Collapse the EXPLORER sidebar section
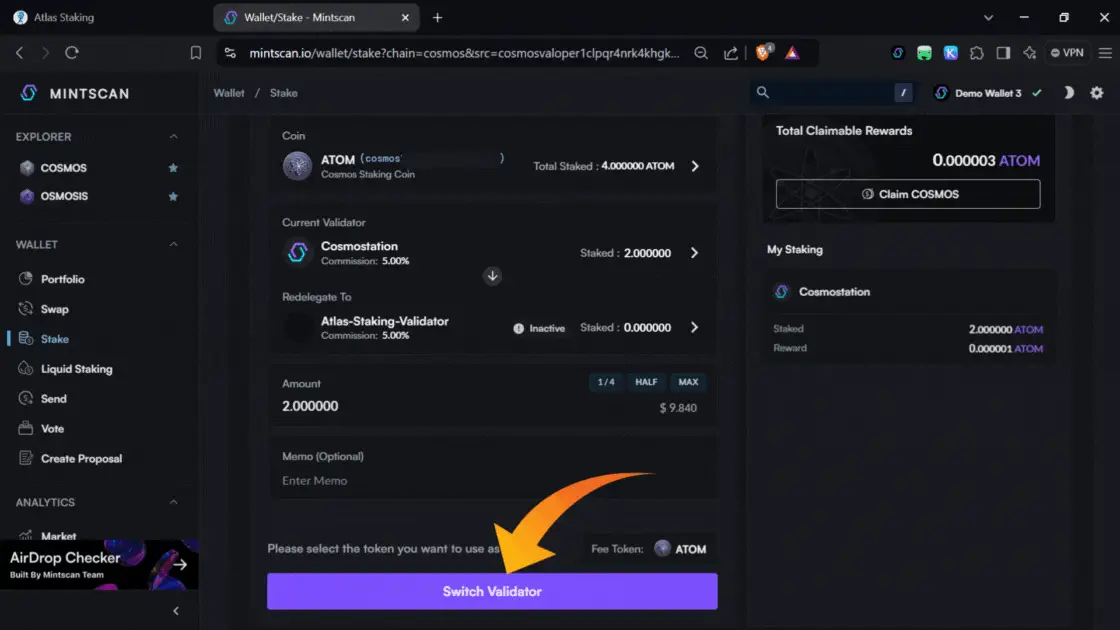The height and width of the screenshot is (630, 1120). pyautogui.click(x=173, y=137)
